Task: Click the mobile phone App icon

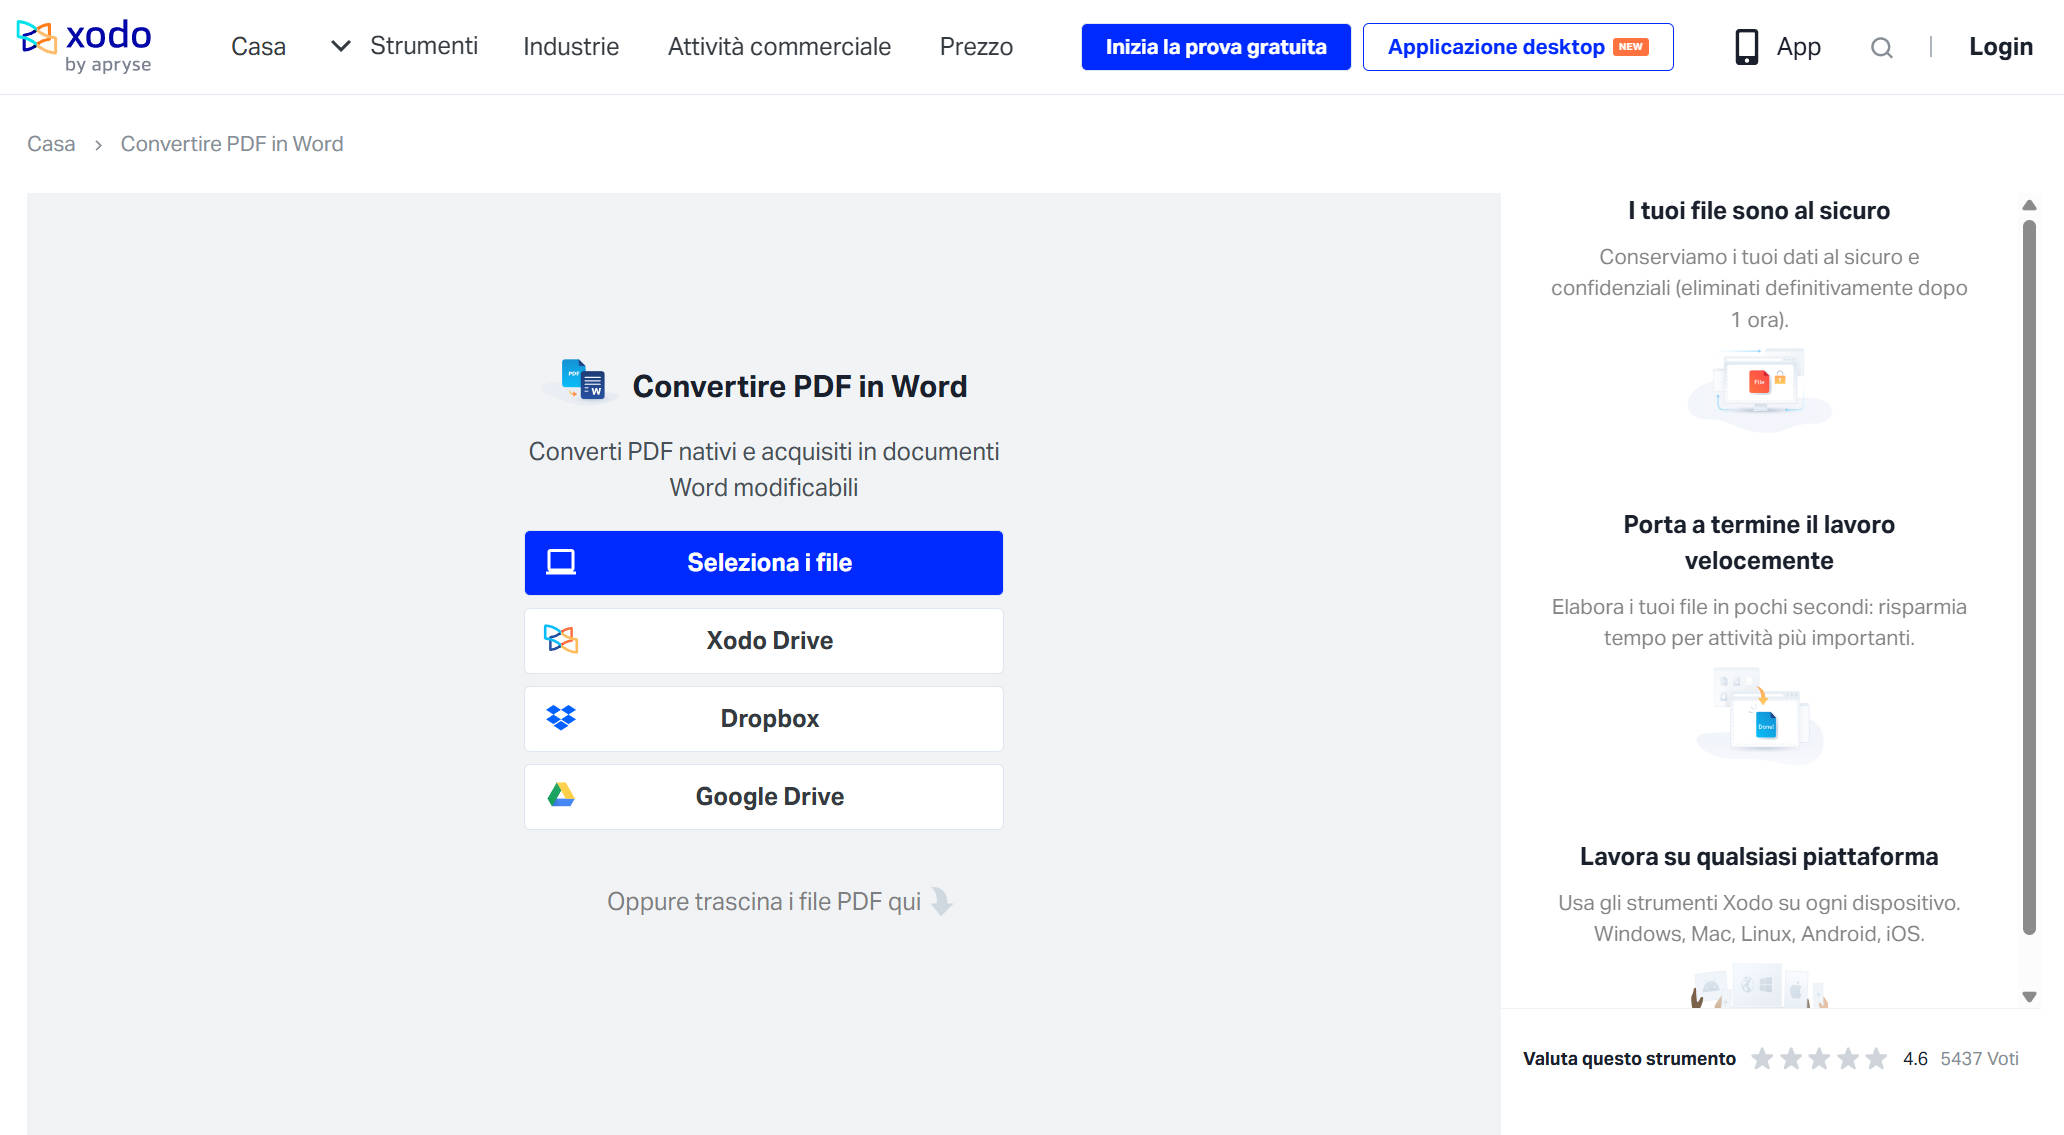Action: click(x=1746, y=47)
